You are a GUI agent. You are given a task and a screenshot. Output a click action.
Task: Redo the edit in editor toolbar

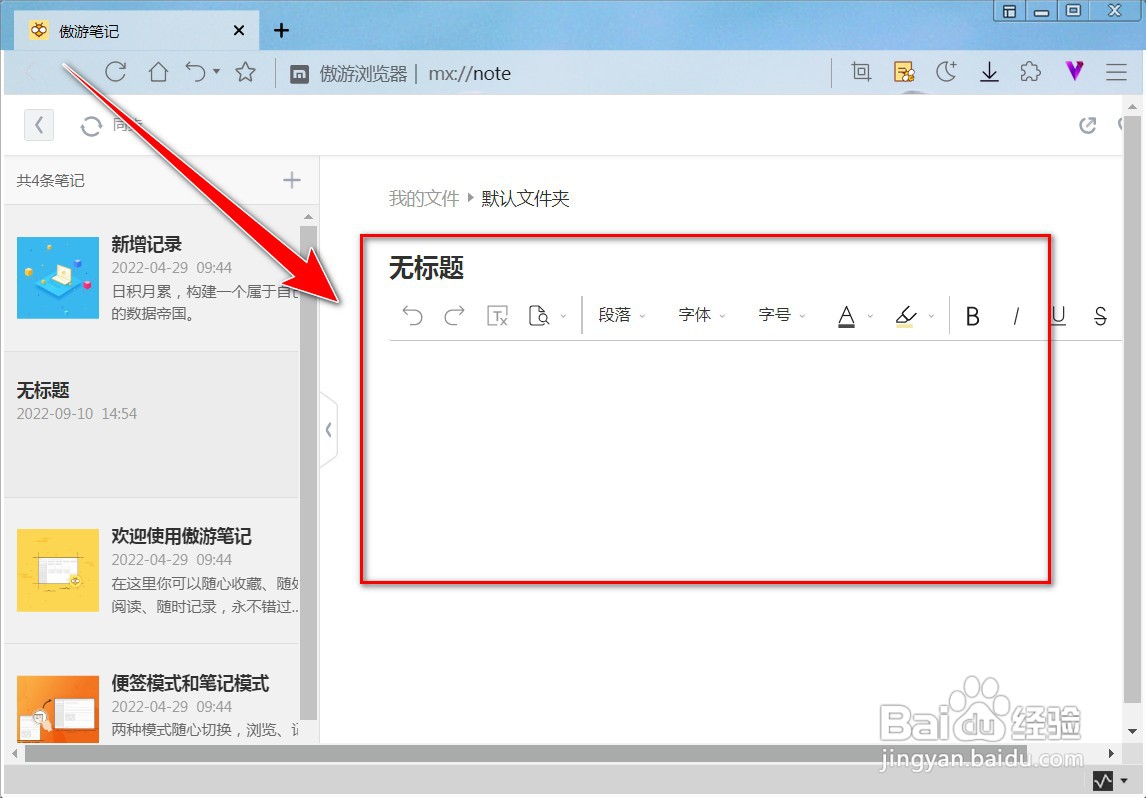455,316
